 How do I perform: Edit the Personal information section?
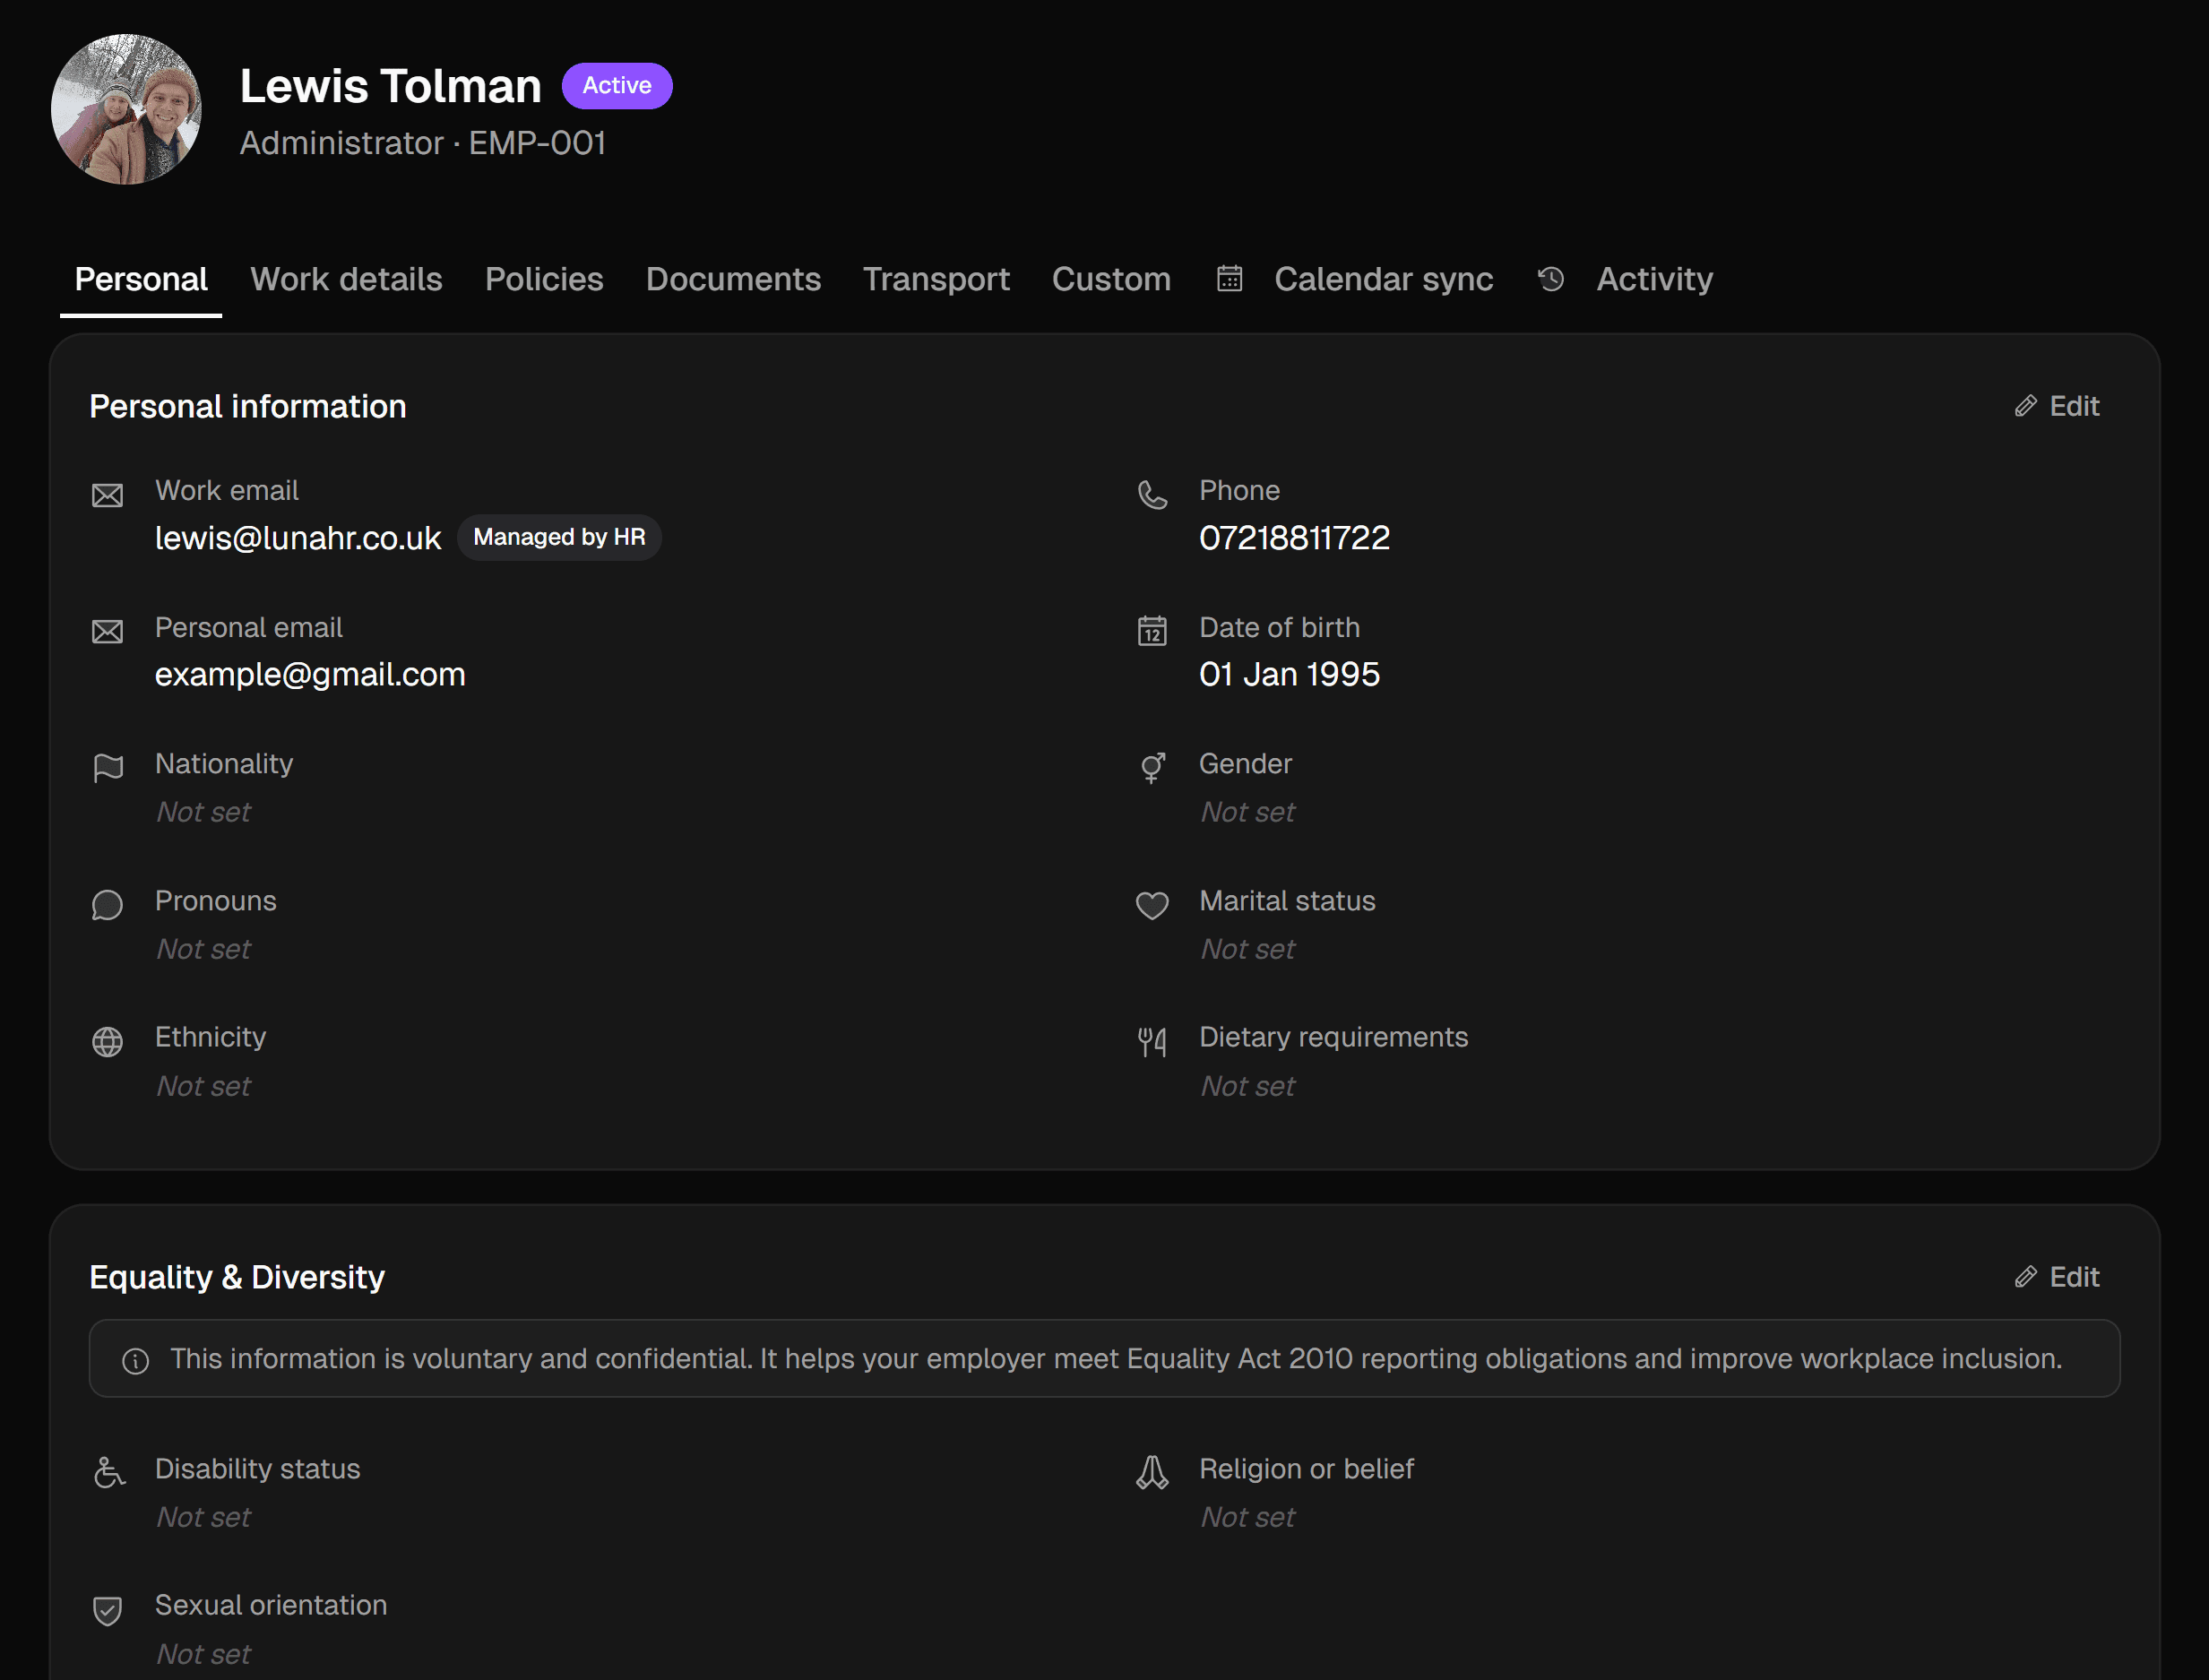point(2057,406)
